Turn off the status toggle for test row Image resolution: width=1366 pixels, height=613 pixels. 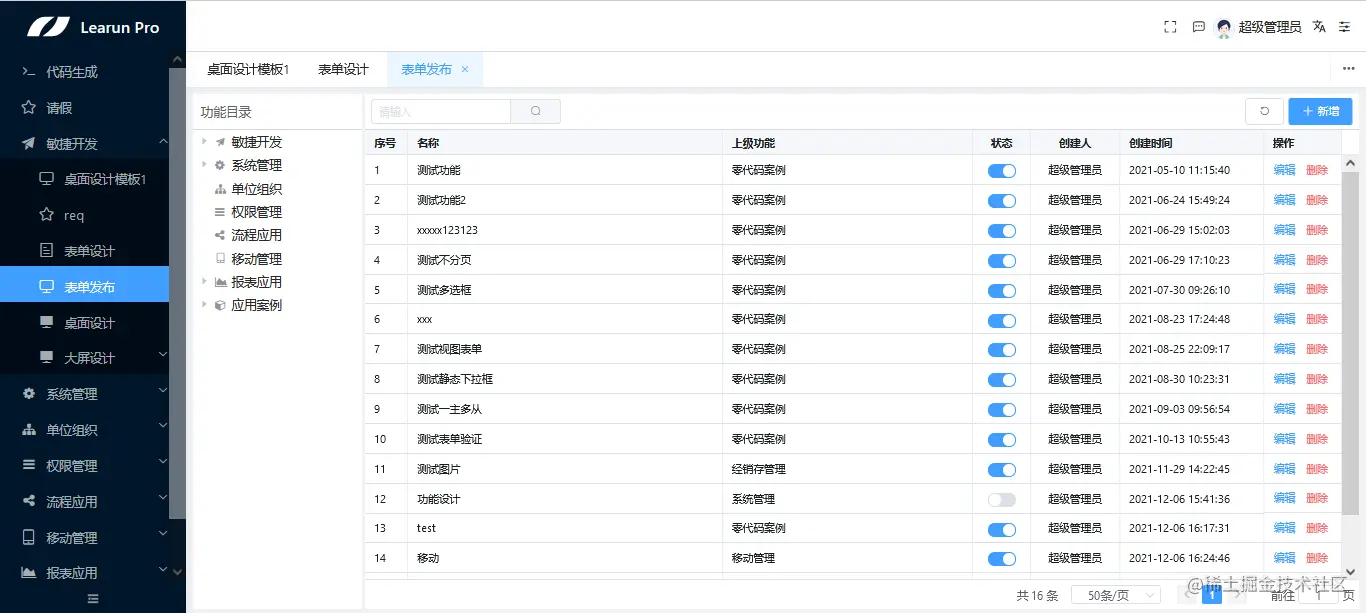click(1002, 528)
